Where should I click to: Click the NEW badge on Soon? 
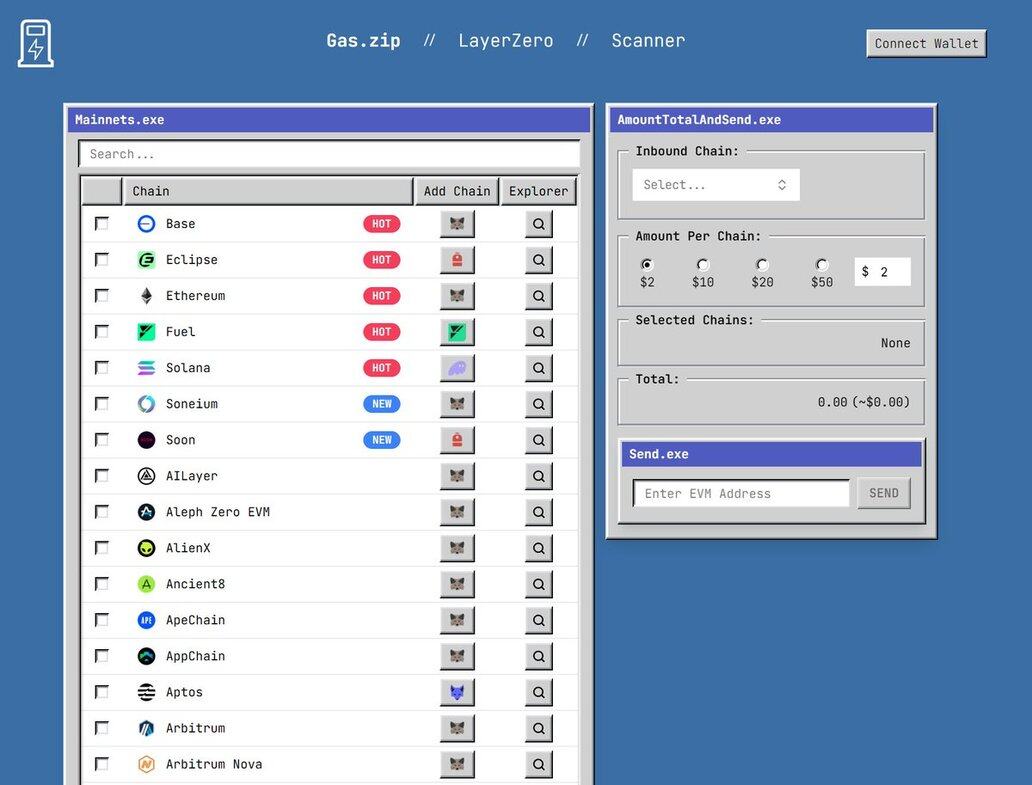382,440
